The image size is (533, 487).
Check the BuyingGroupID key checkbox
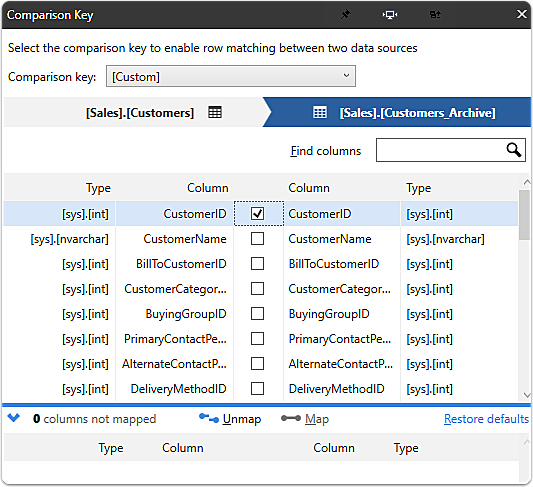(x=257, y=314)
